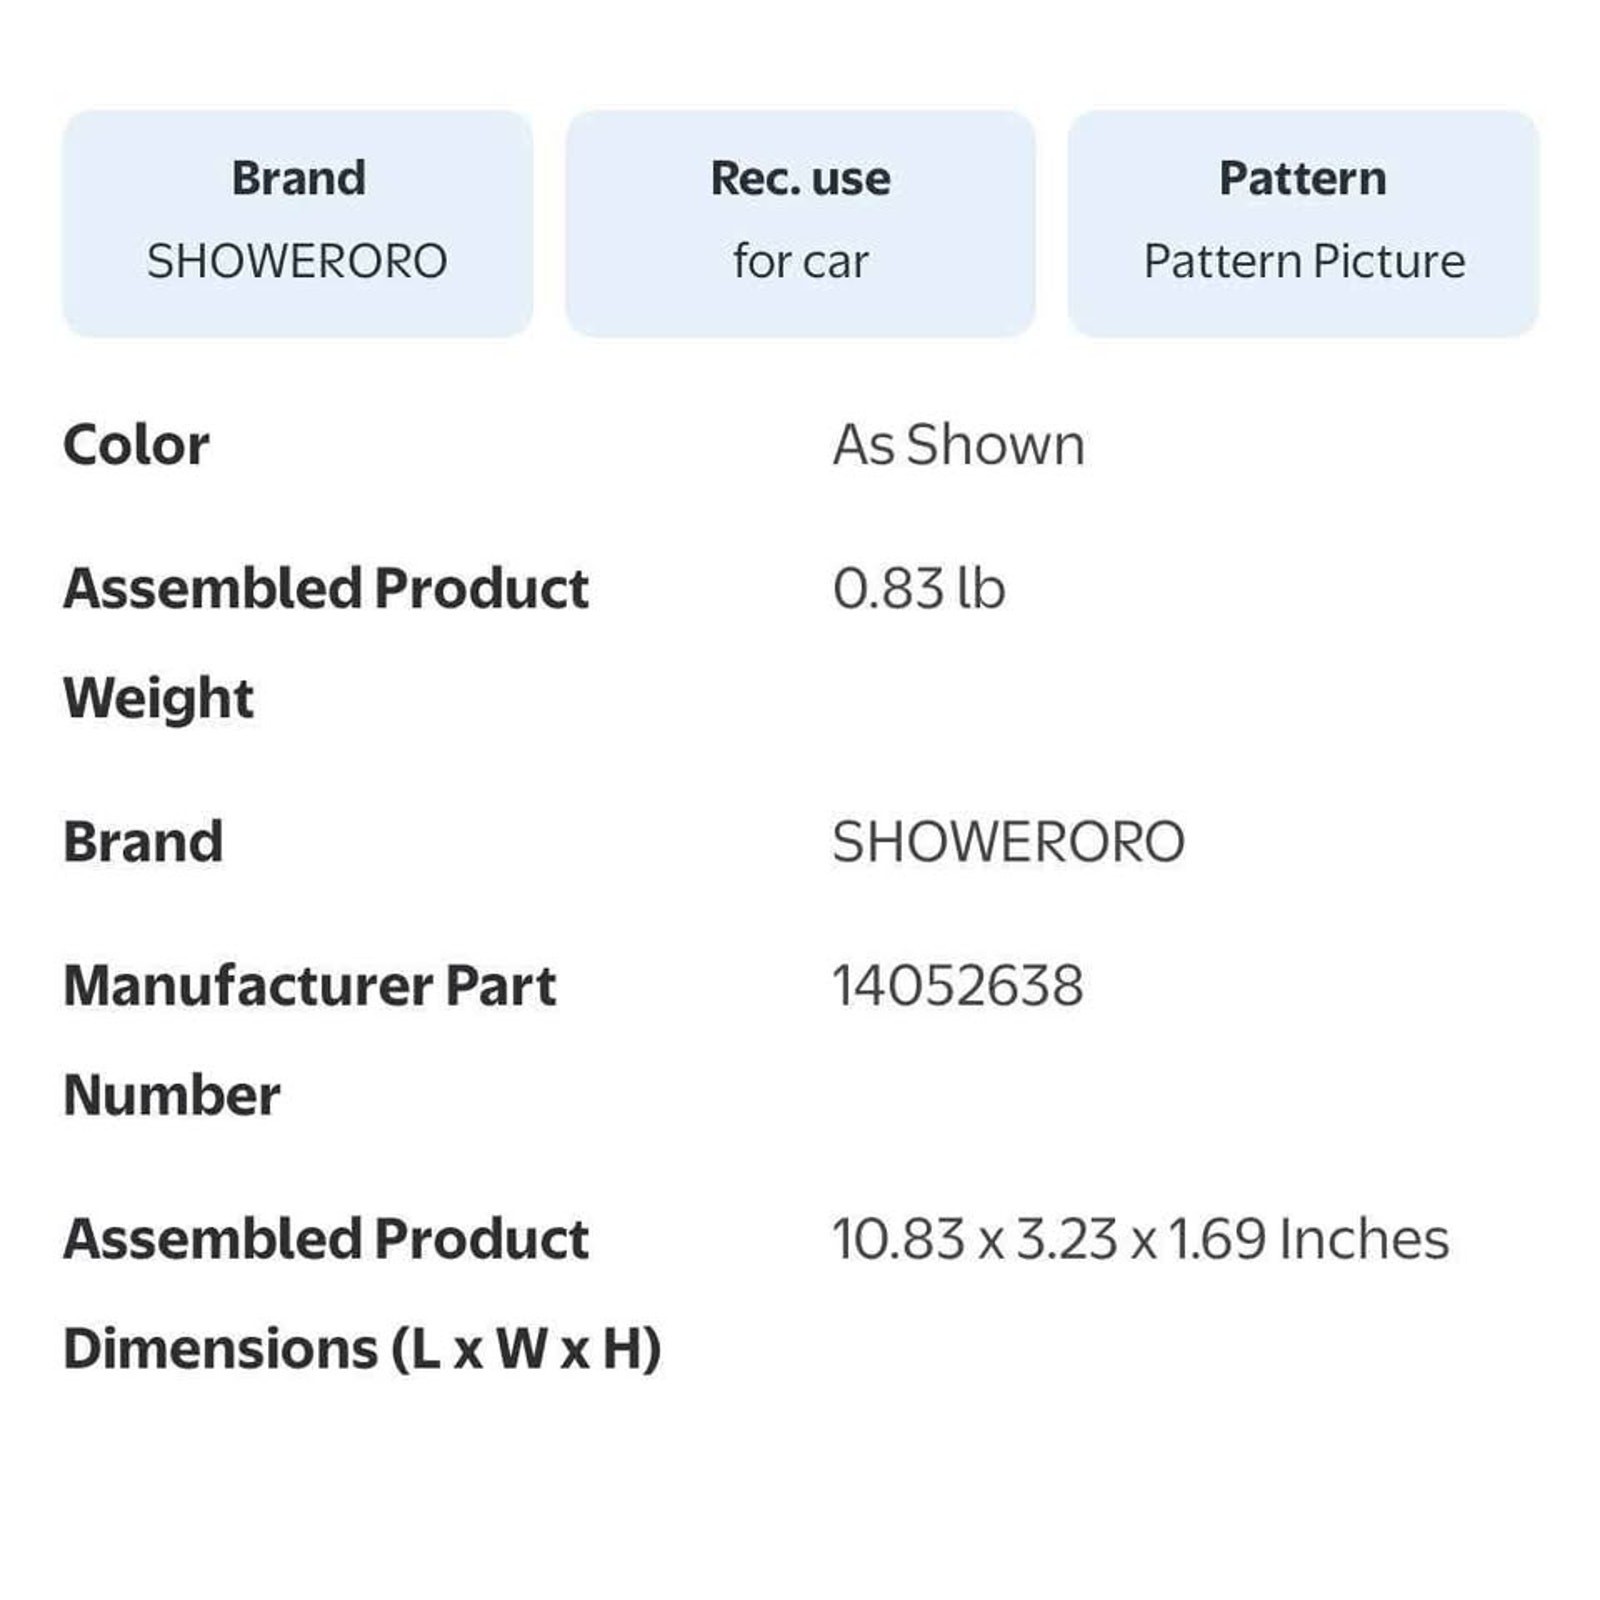Click the Brand row label in specs
Viewport: 1600px width, 1600px height.
(x=143, y=842)
